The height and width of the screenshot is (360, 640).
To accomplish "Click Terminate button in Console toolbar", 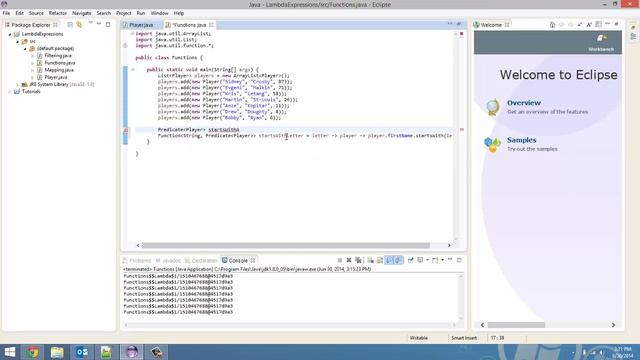I will pos(340,260).
